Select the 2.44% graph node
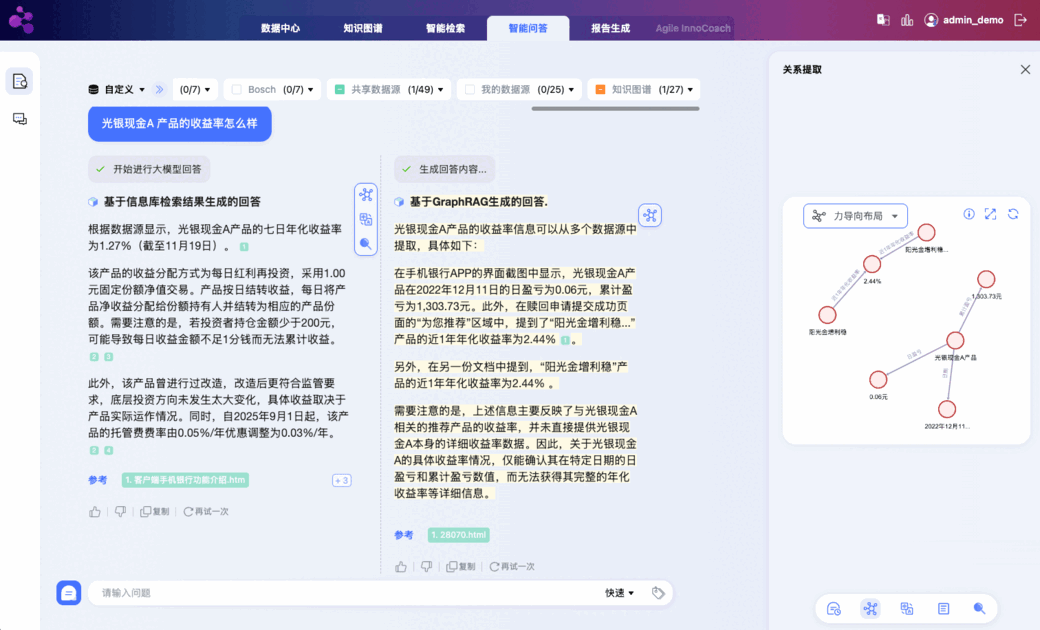 tap(872, 264)
